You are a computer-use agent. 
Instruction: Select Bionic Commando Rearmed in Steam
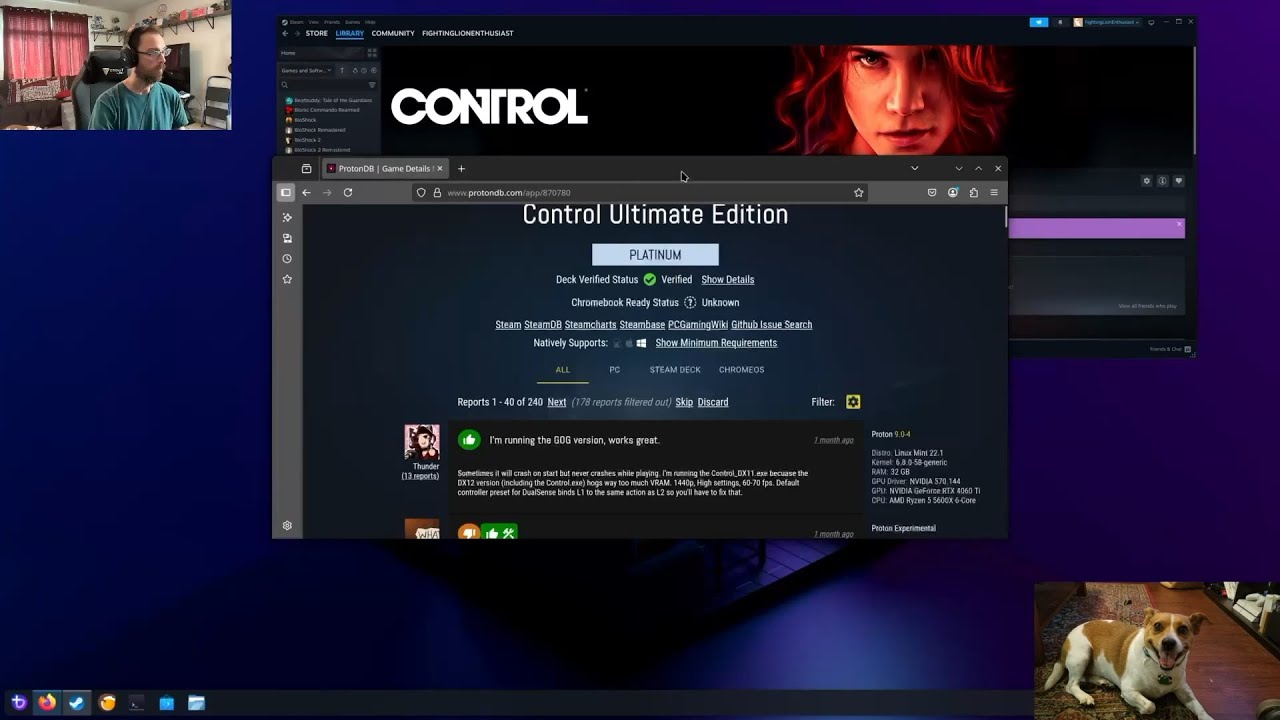point(326,110)
